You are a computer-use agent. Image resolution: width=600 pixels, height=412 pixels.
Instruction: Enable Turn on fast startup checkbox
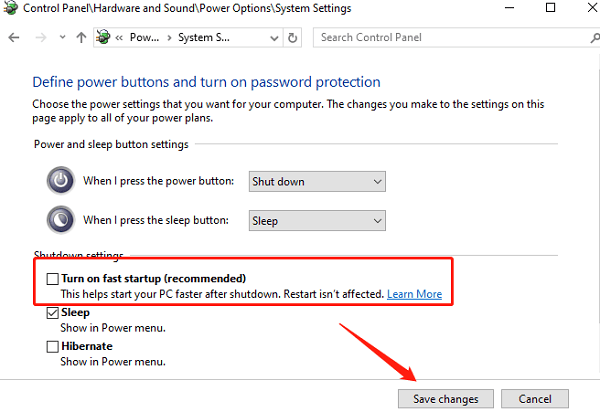point(52,279)
